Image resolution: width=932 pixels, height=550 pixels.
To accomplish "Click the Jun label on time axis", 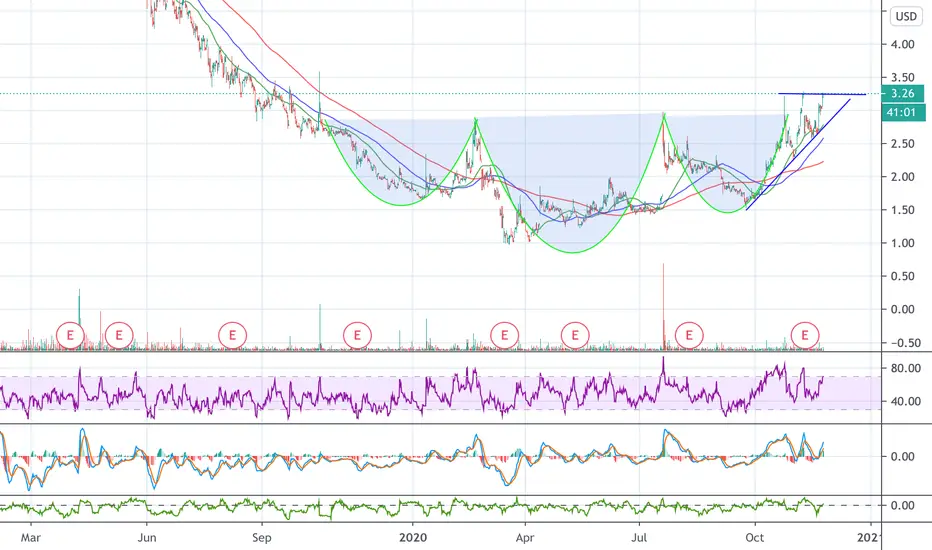I will (x=147, y=538).
